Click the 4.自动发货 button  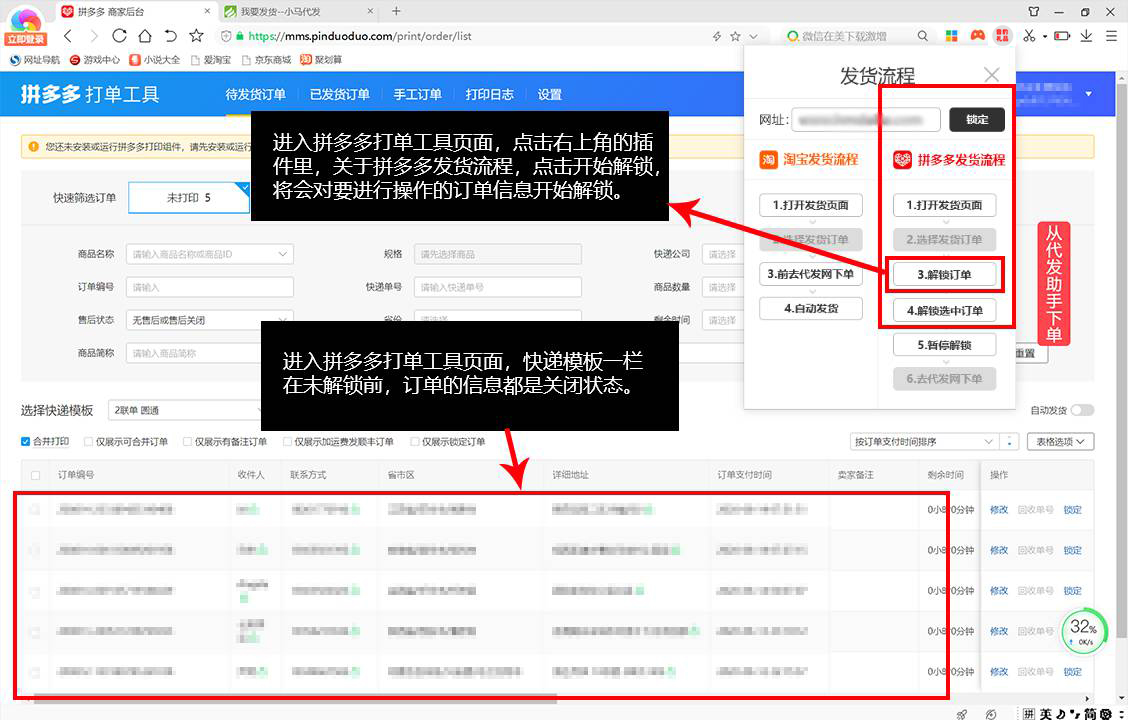click(x=810, y=309)
